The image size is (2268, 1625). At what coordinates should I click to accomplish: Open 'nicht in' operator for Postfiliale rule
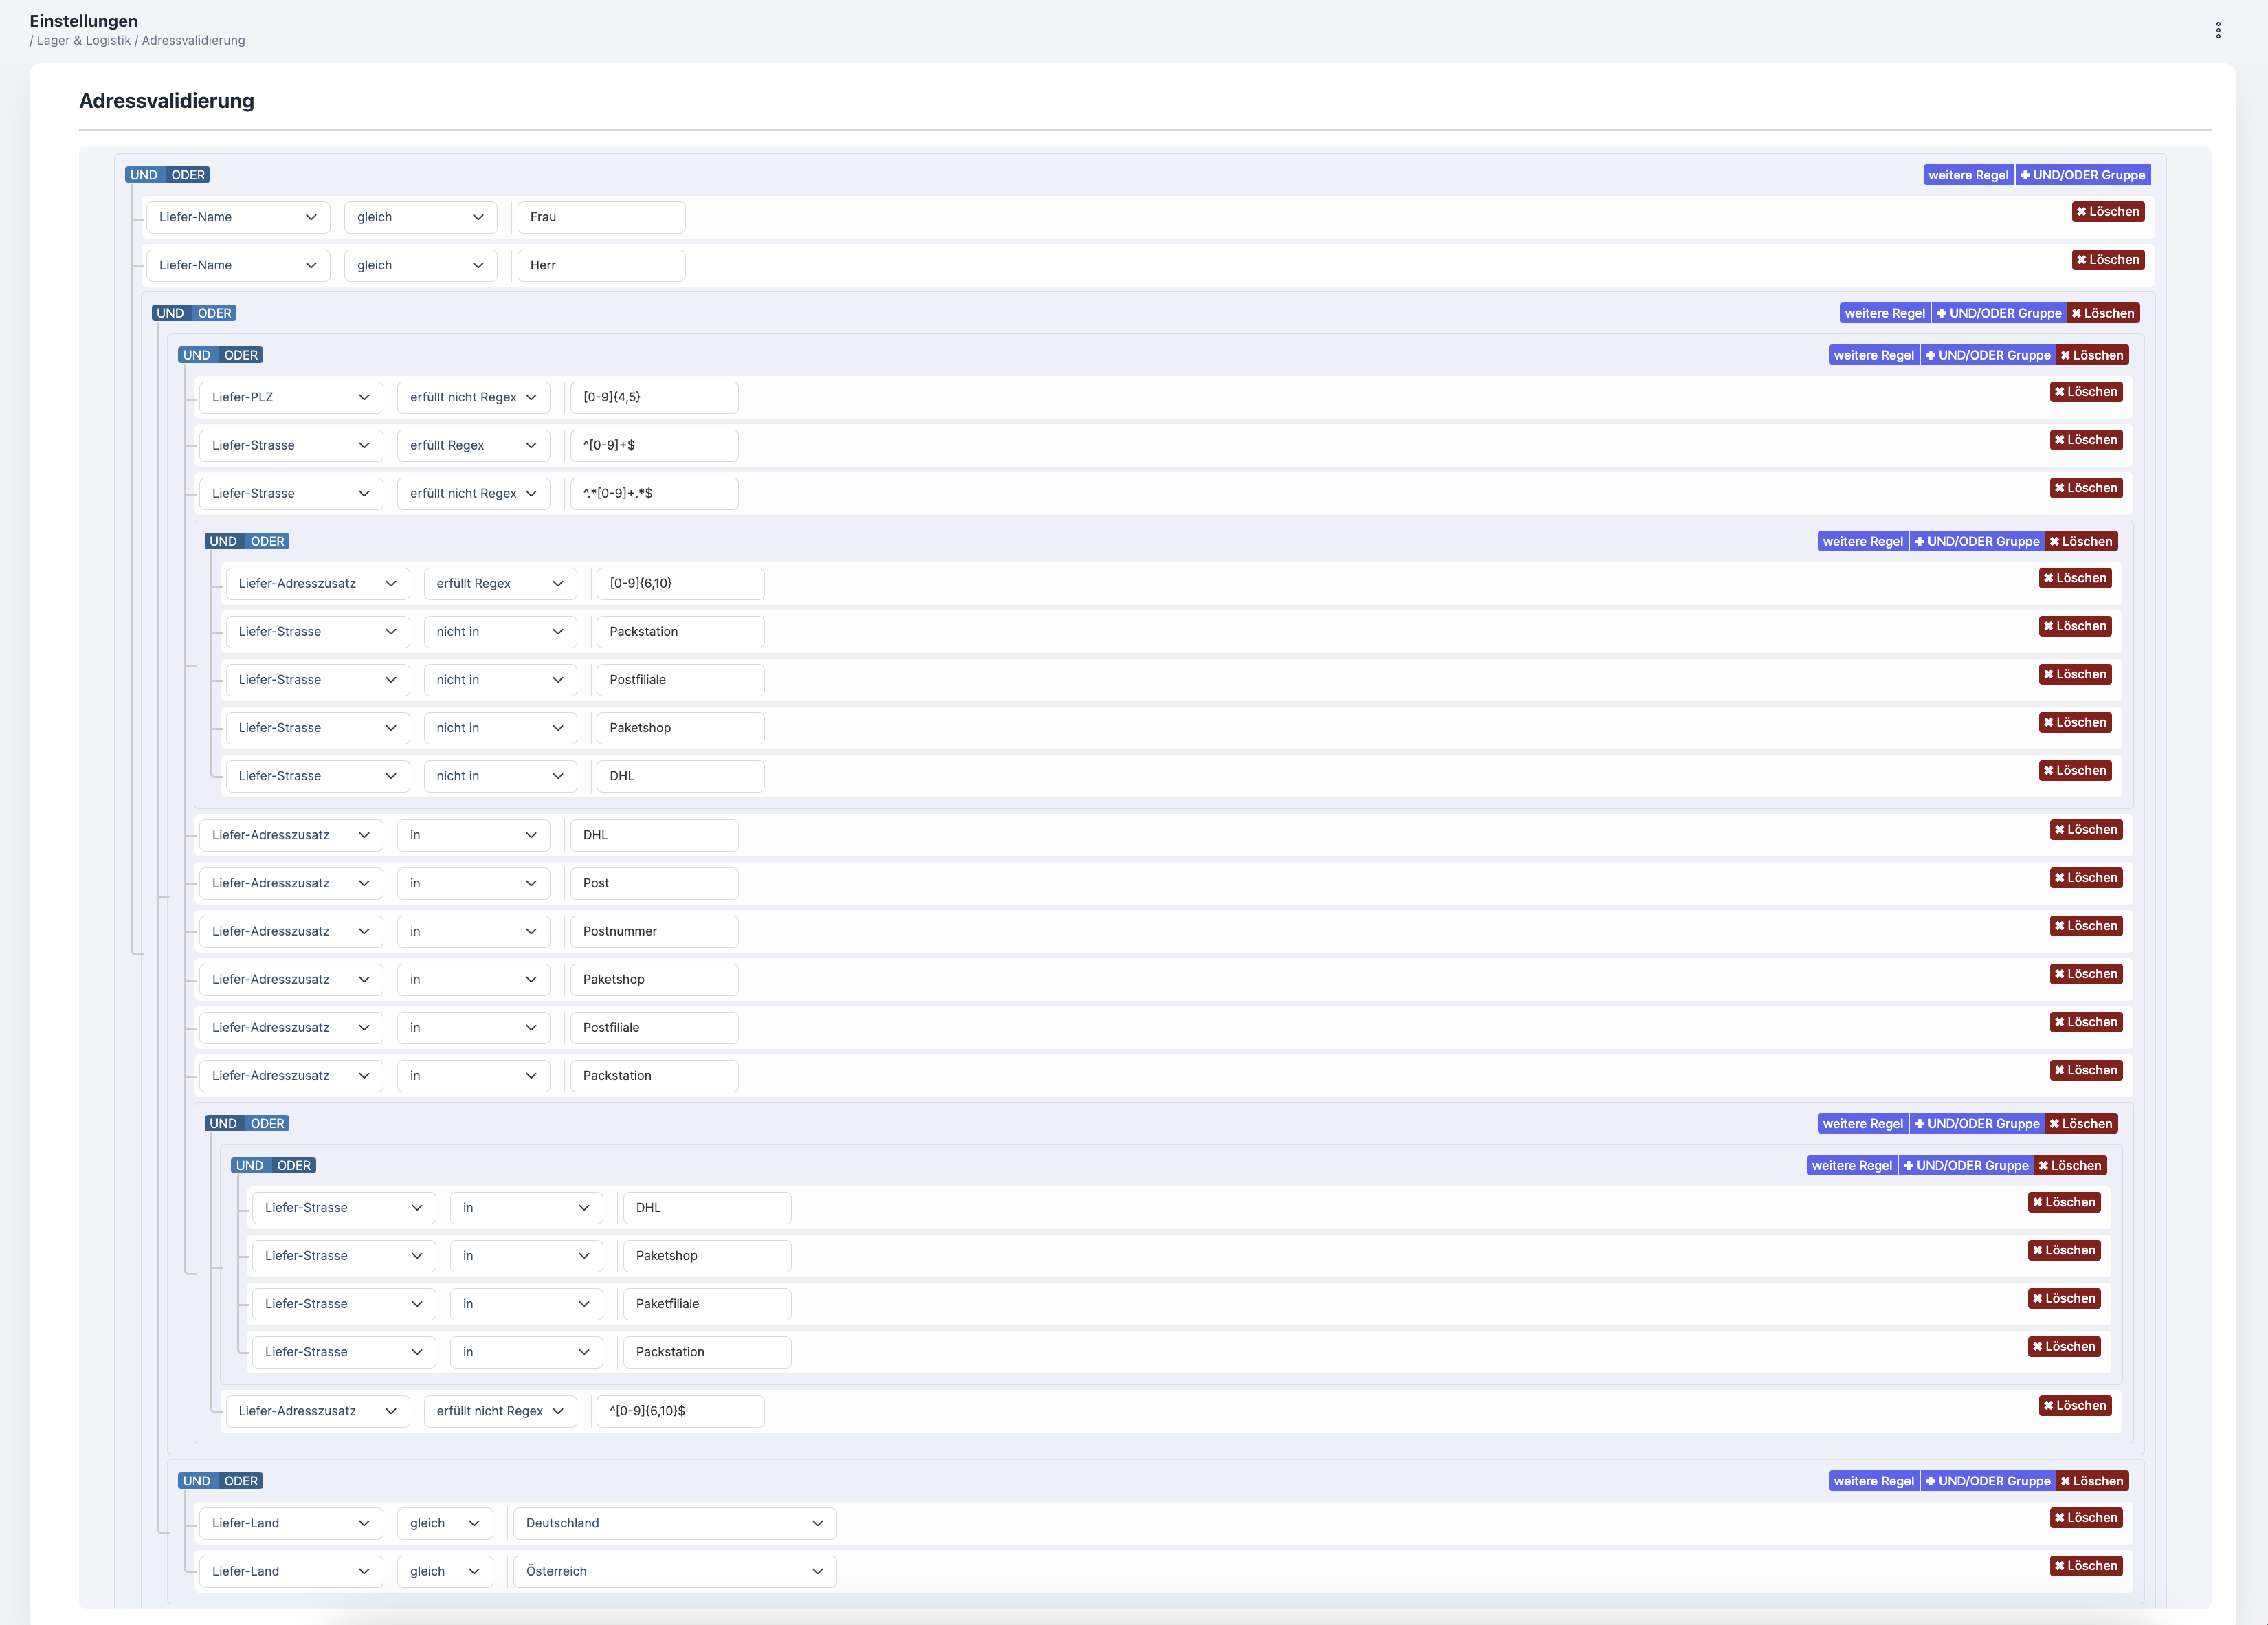pos(499,680)
